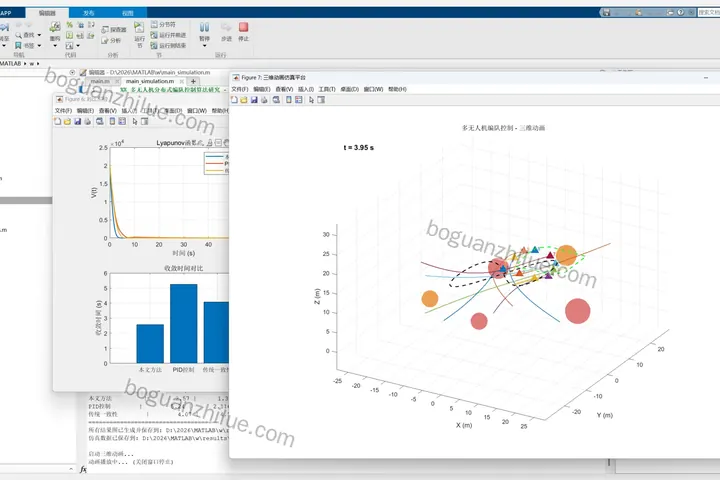
Task: Click Save icon in Figure 7 toolbar
Action: point(254,100)
